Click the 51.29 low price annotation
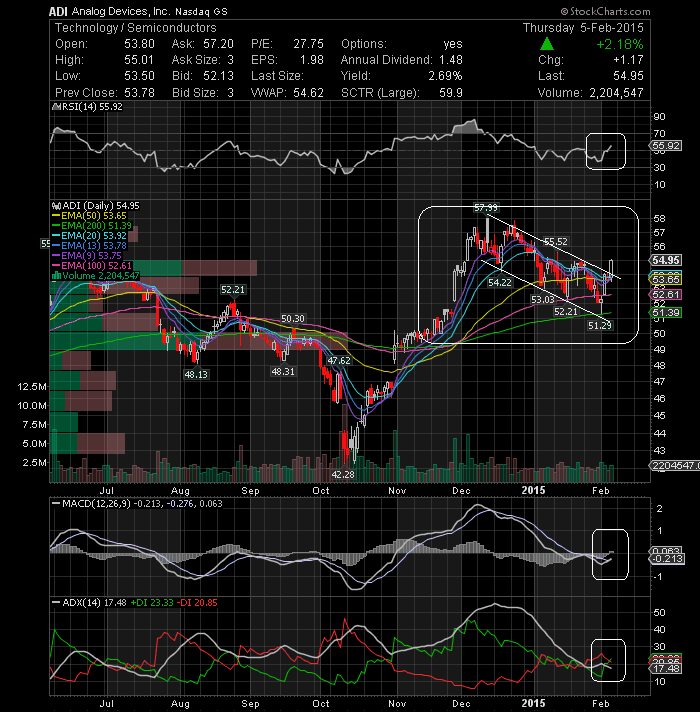The image size is (700, 712). point(600,326)
